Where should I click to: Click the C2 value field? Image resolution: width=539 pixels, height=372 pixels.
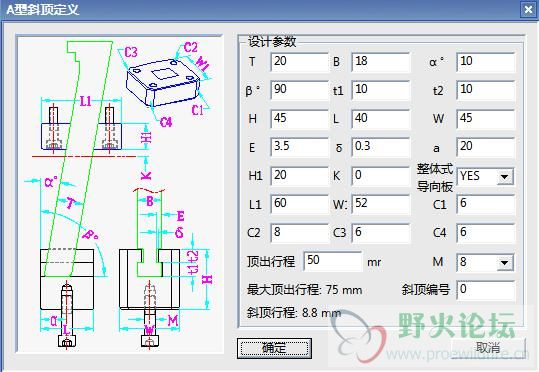(x=299, y=233)
